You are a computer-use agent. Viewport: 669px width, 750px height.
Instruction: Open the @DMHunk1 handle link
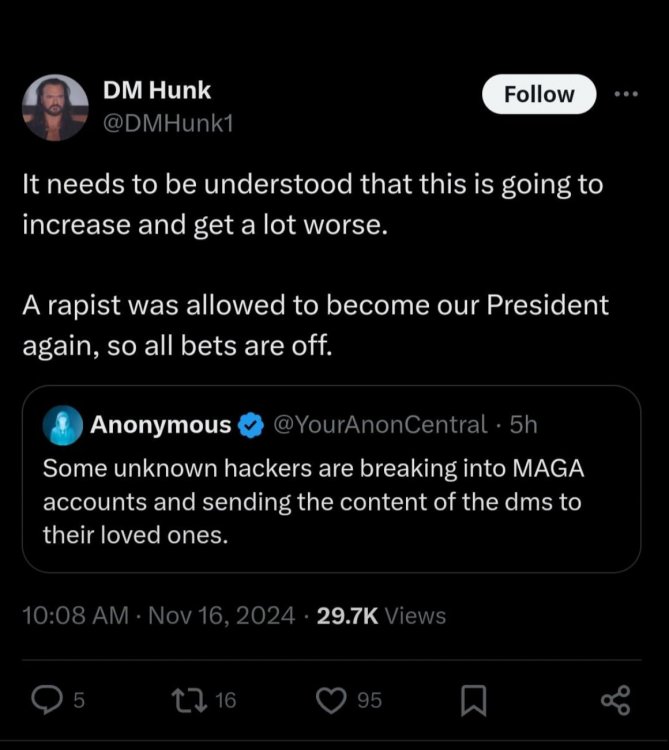(168, 123)
